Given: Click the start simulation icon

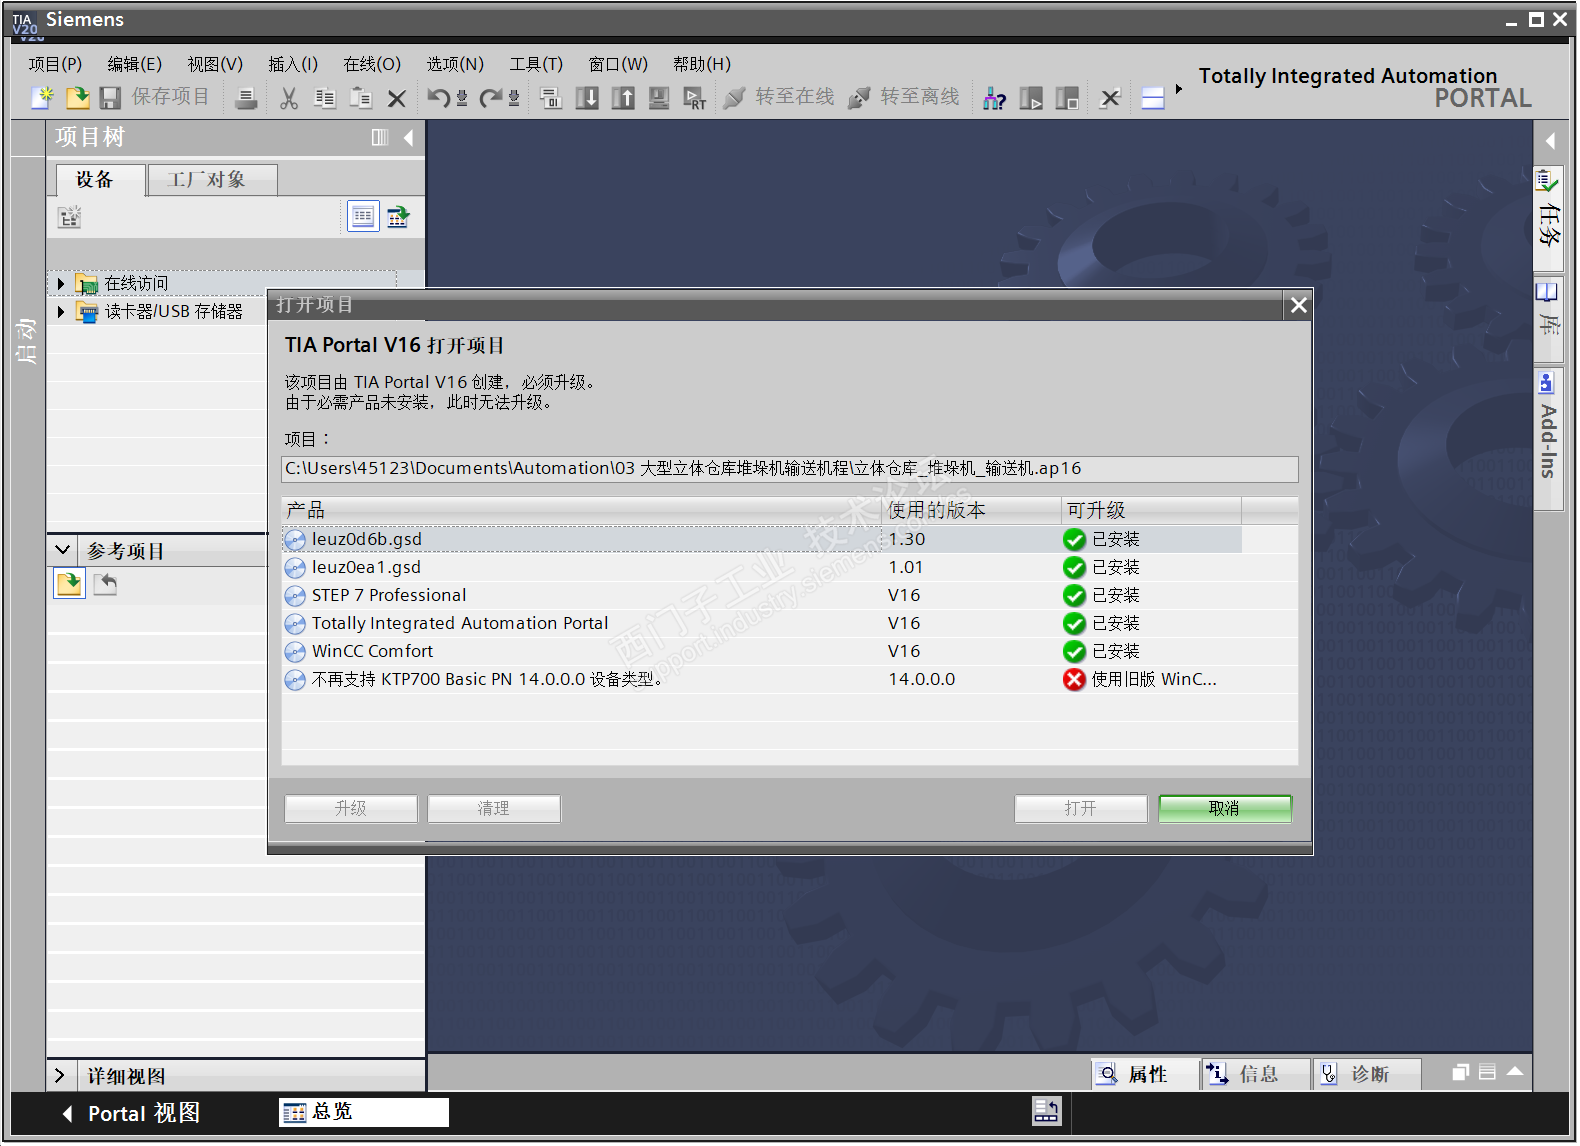Looking at the screenshot, I should (659, 98).
